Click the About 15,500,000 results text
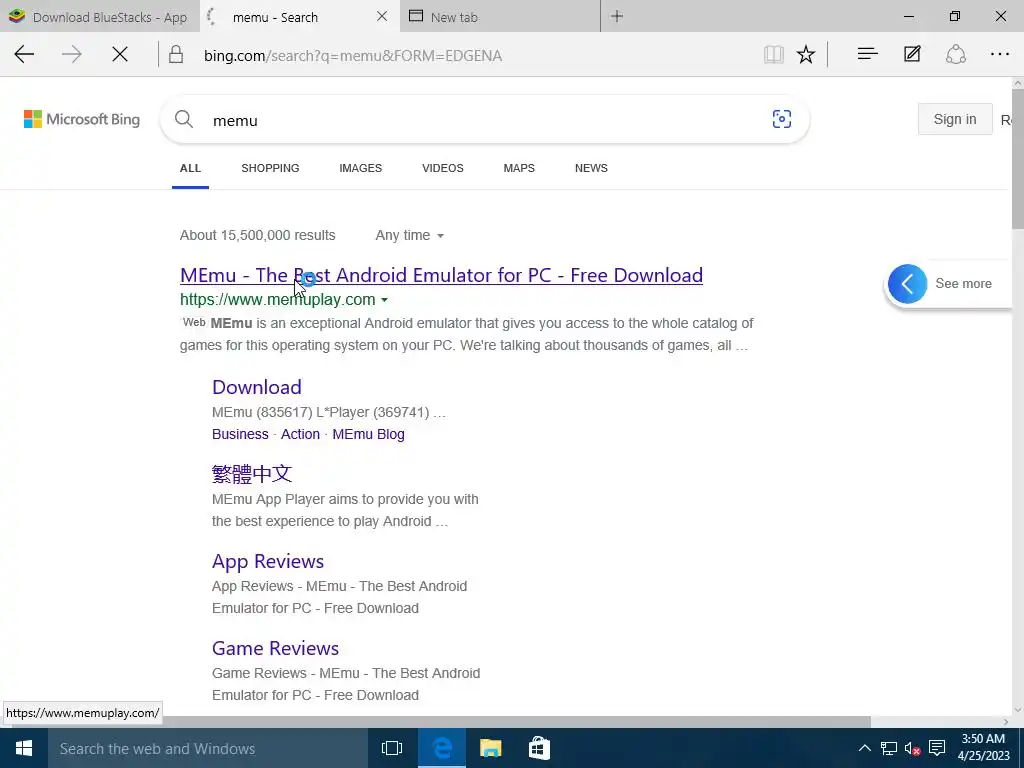The height and width of the screenshot is (768, 1024). coord(257,235)
